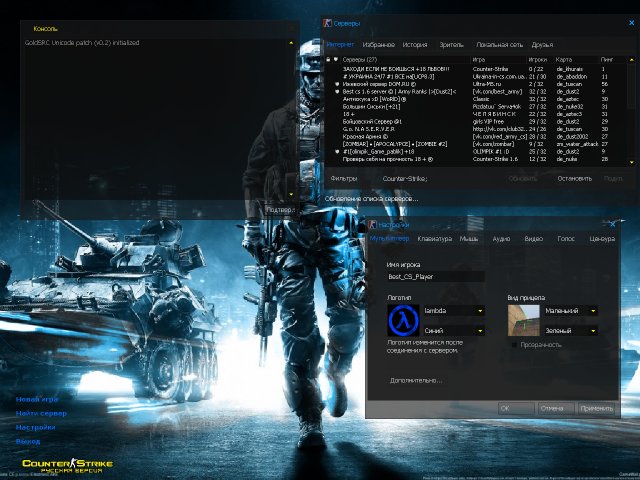Click the Counter-Strike icon in Настройки title bar
640x480 pixels.
[372, 224]
